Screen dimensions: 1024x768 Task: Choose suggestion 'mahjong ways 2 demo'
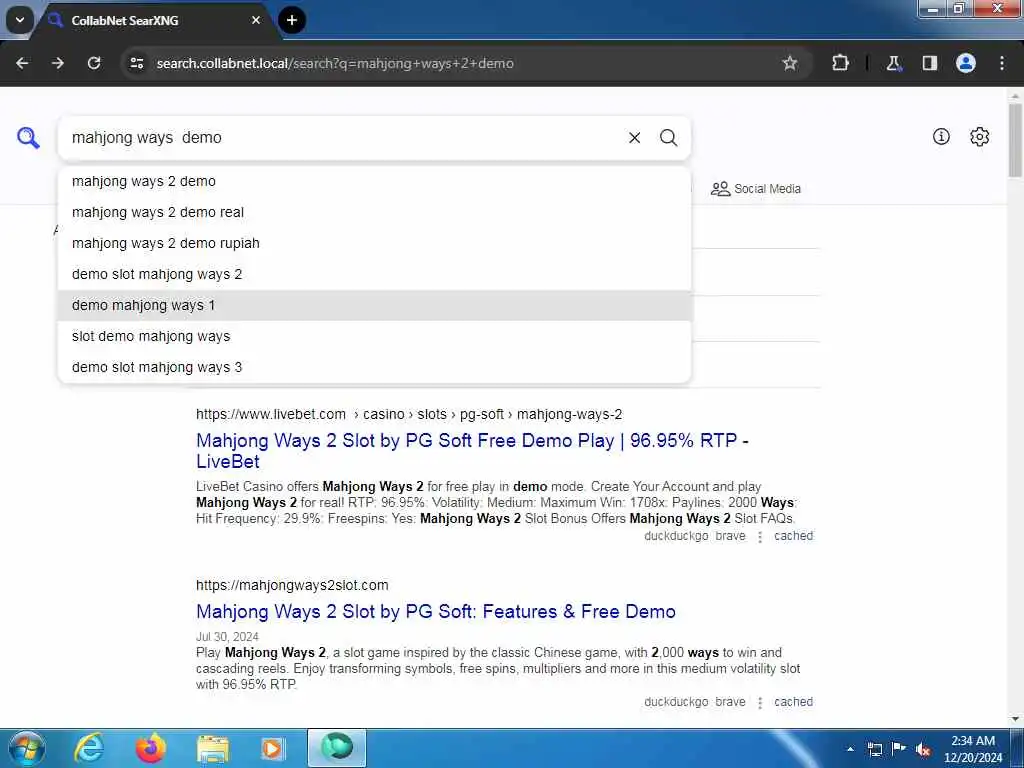[374, 182]
